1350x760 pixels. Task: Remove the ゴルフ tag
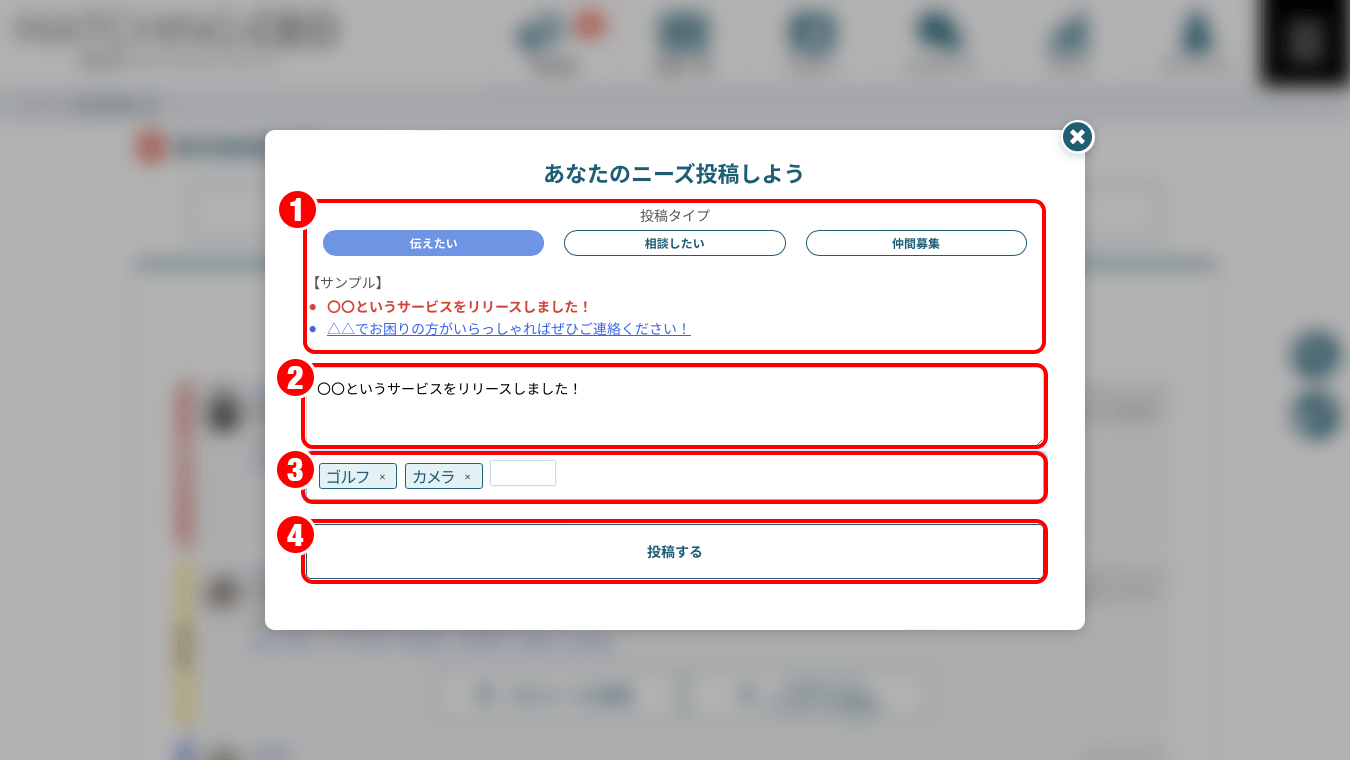[x=382, y=477]
